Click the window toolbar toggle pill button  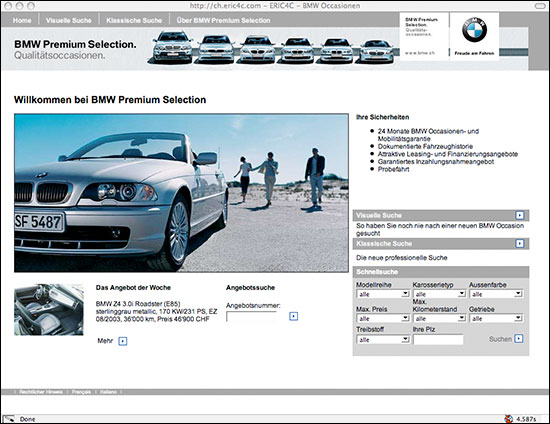pyautogui.click(x=540, y=6)
